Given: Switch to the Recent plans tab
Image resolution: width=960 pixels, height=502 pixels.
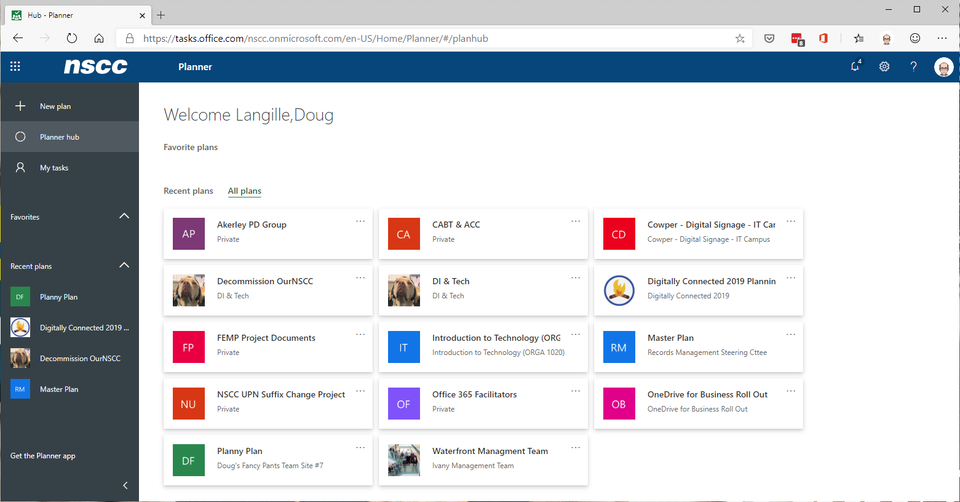Looking at the screenshot, I should tap(188, 191).
